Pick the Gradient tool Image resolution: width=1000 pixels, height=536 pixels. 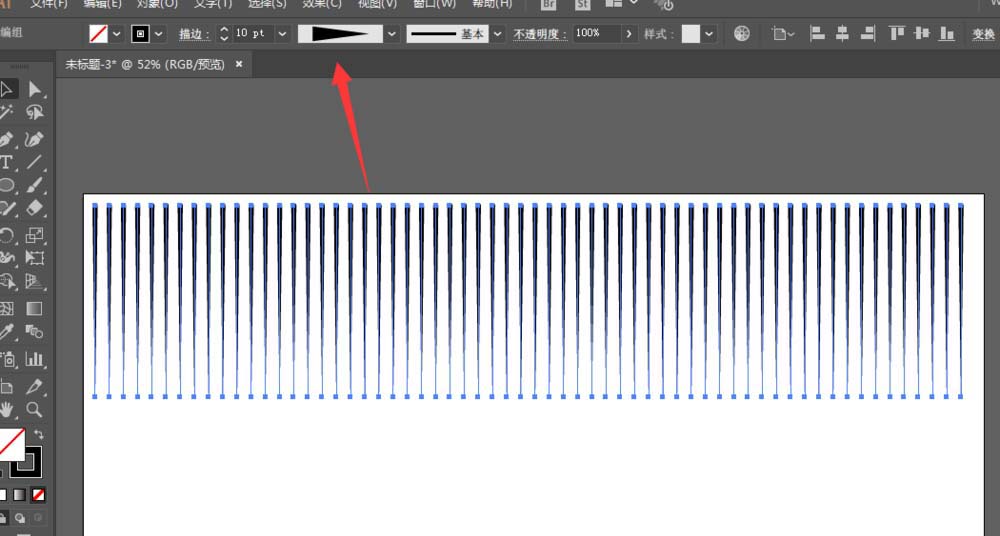34,309
